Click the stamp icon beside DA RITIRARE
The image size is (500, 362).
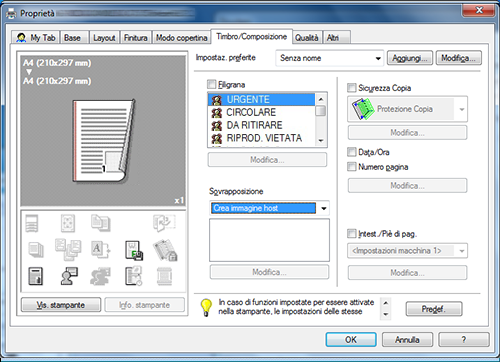[217, 126]
